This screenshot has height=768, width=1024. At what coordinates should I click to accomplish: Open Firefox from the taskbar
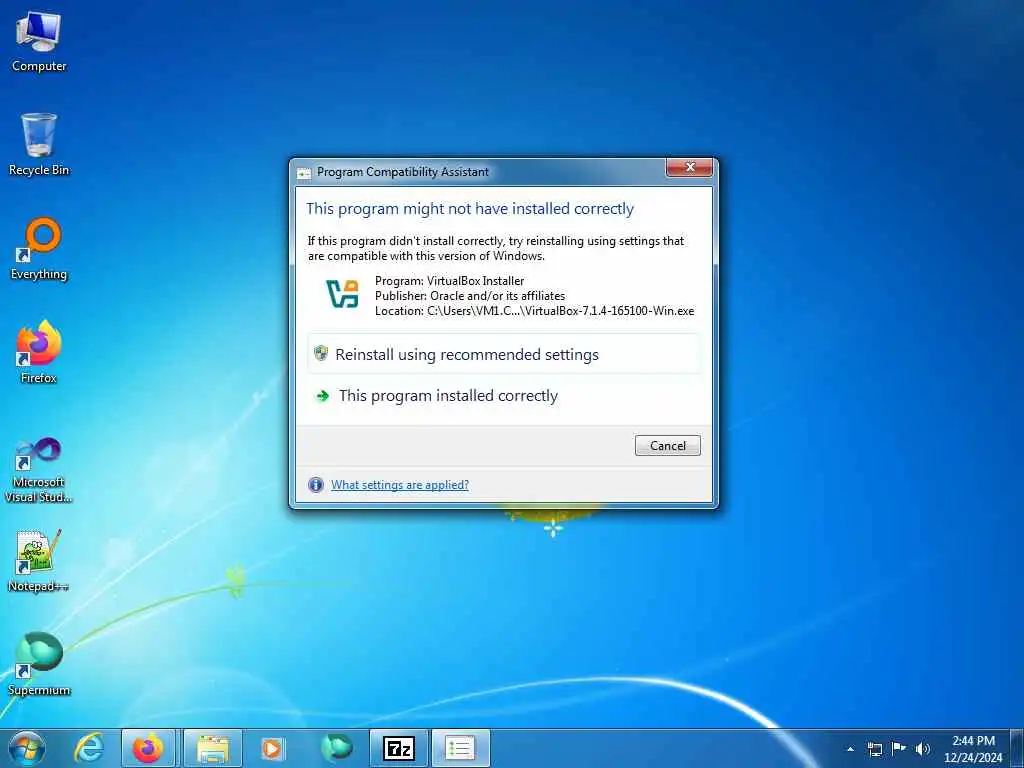(148, 748)
